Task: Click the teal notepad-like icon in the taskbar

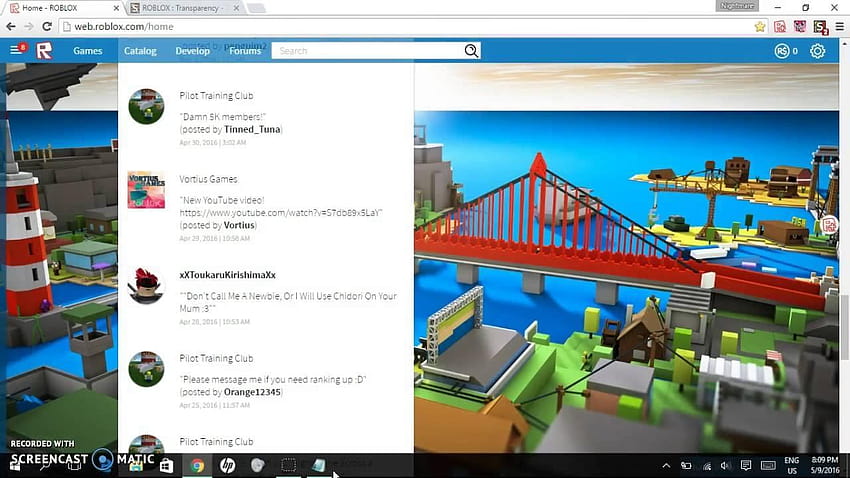Action: click(319, 465)
